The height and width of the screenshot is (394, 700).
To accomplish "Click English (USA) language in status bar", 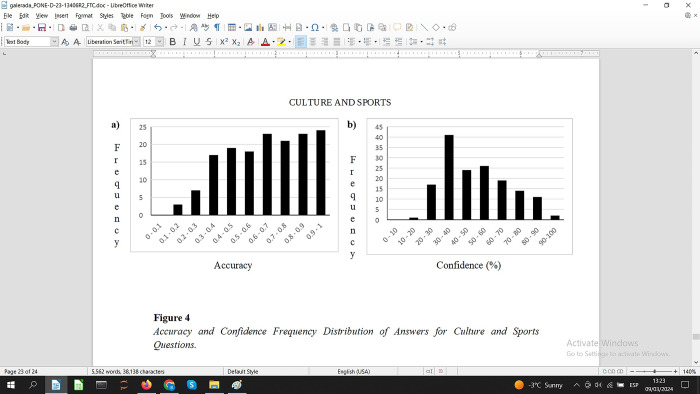I will pyautogui.click(x=354, y=371).
